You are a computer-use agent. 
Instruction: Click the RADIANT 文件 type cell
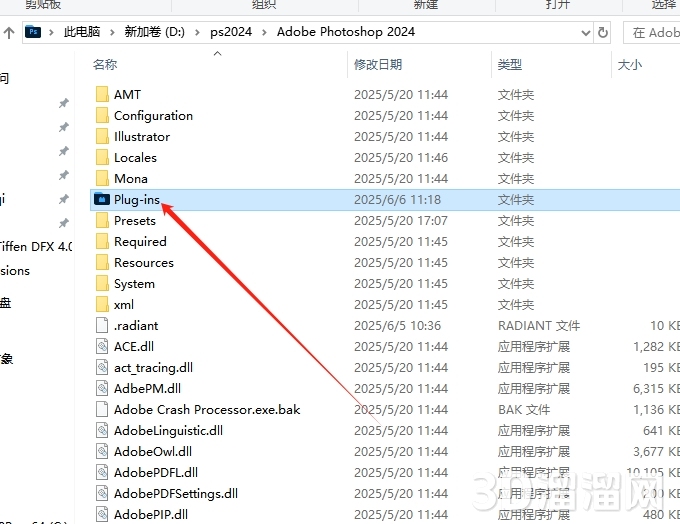(539, 325)
